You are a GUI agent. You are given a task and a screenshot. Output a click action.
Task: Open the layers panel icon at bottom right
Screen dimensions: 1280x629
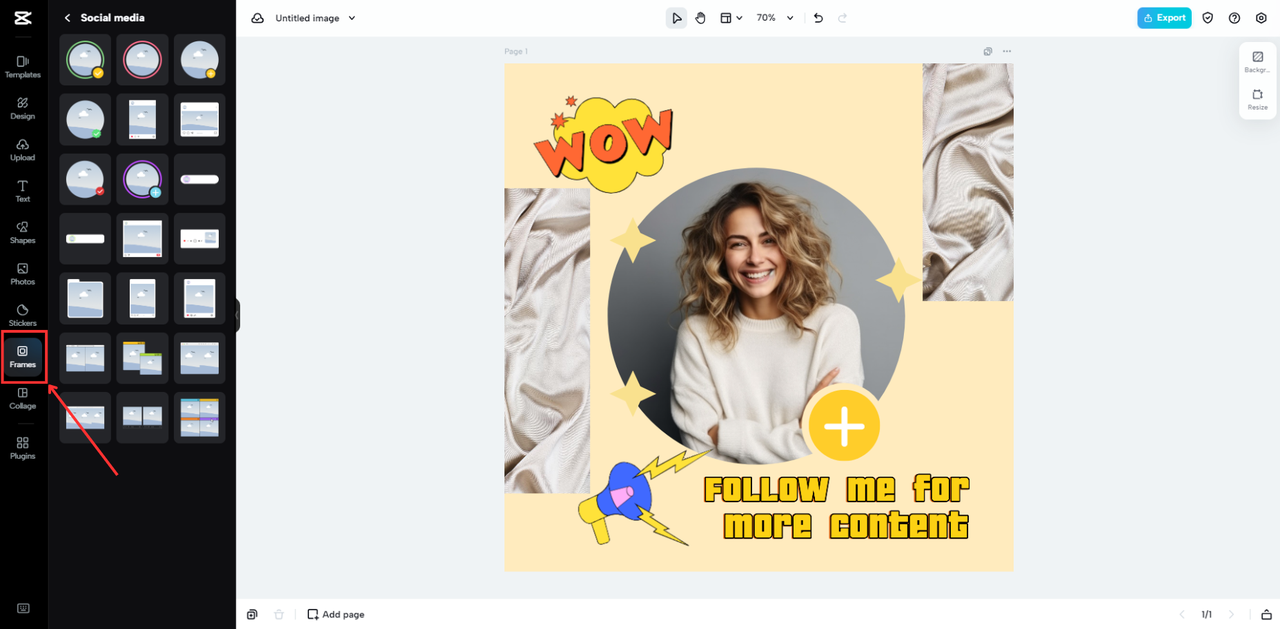coord(1266,614)
